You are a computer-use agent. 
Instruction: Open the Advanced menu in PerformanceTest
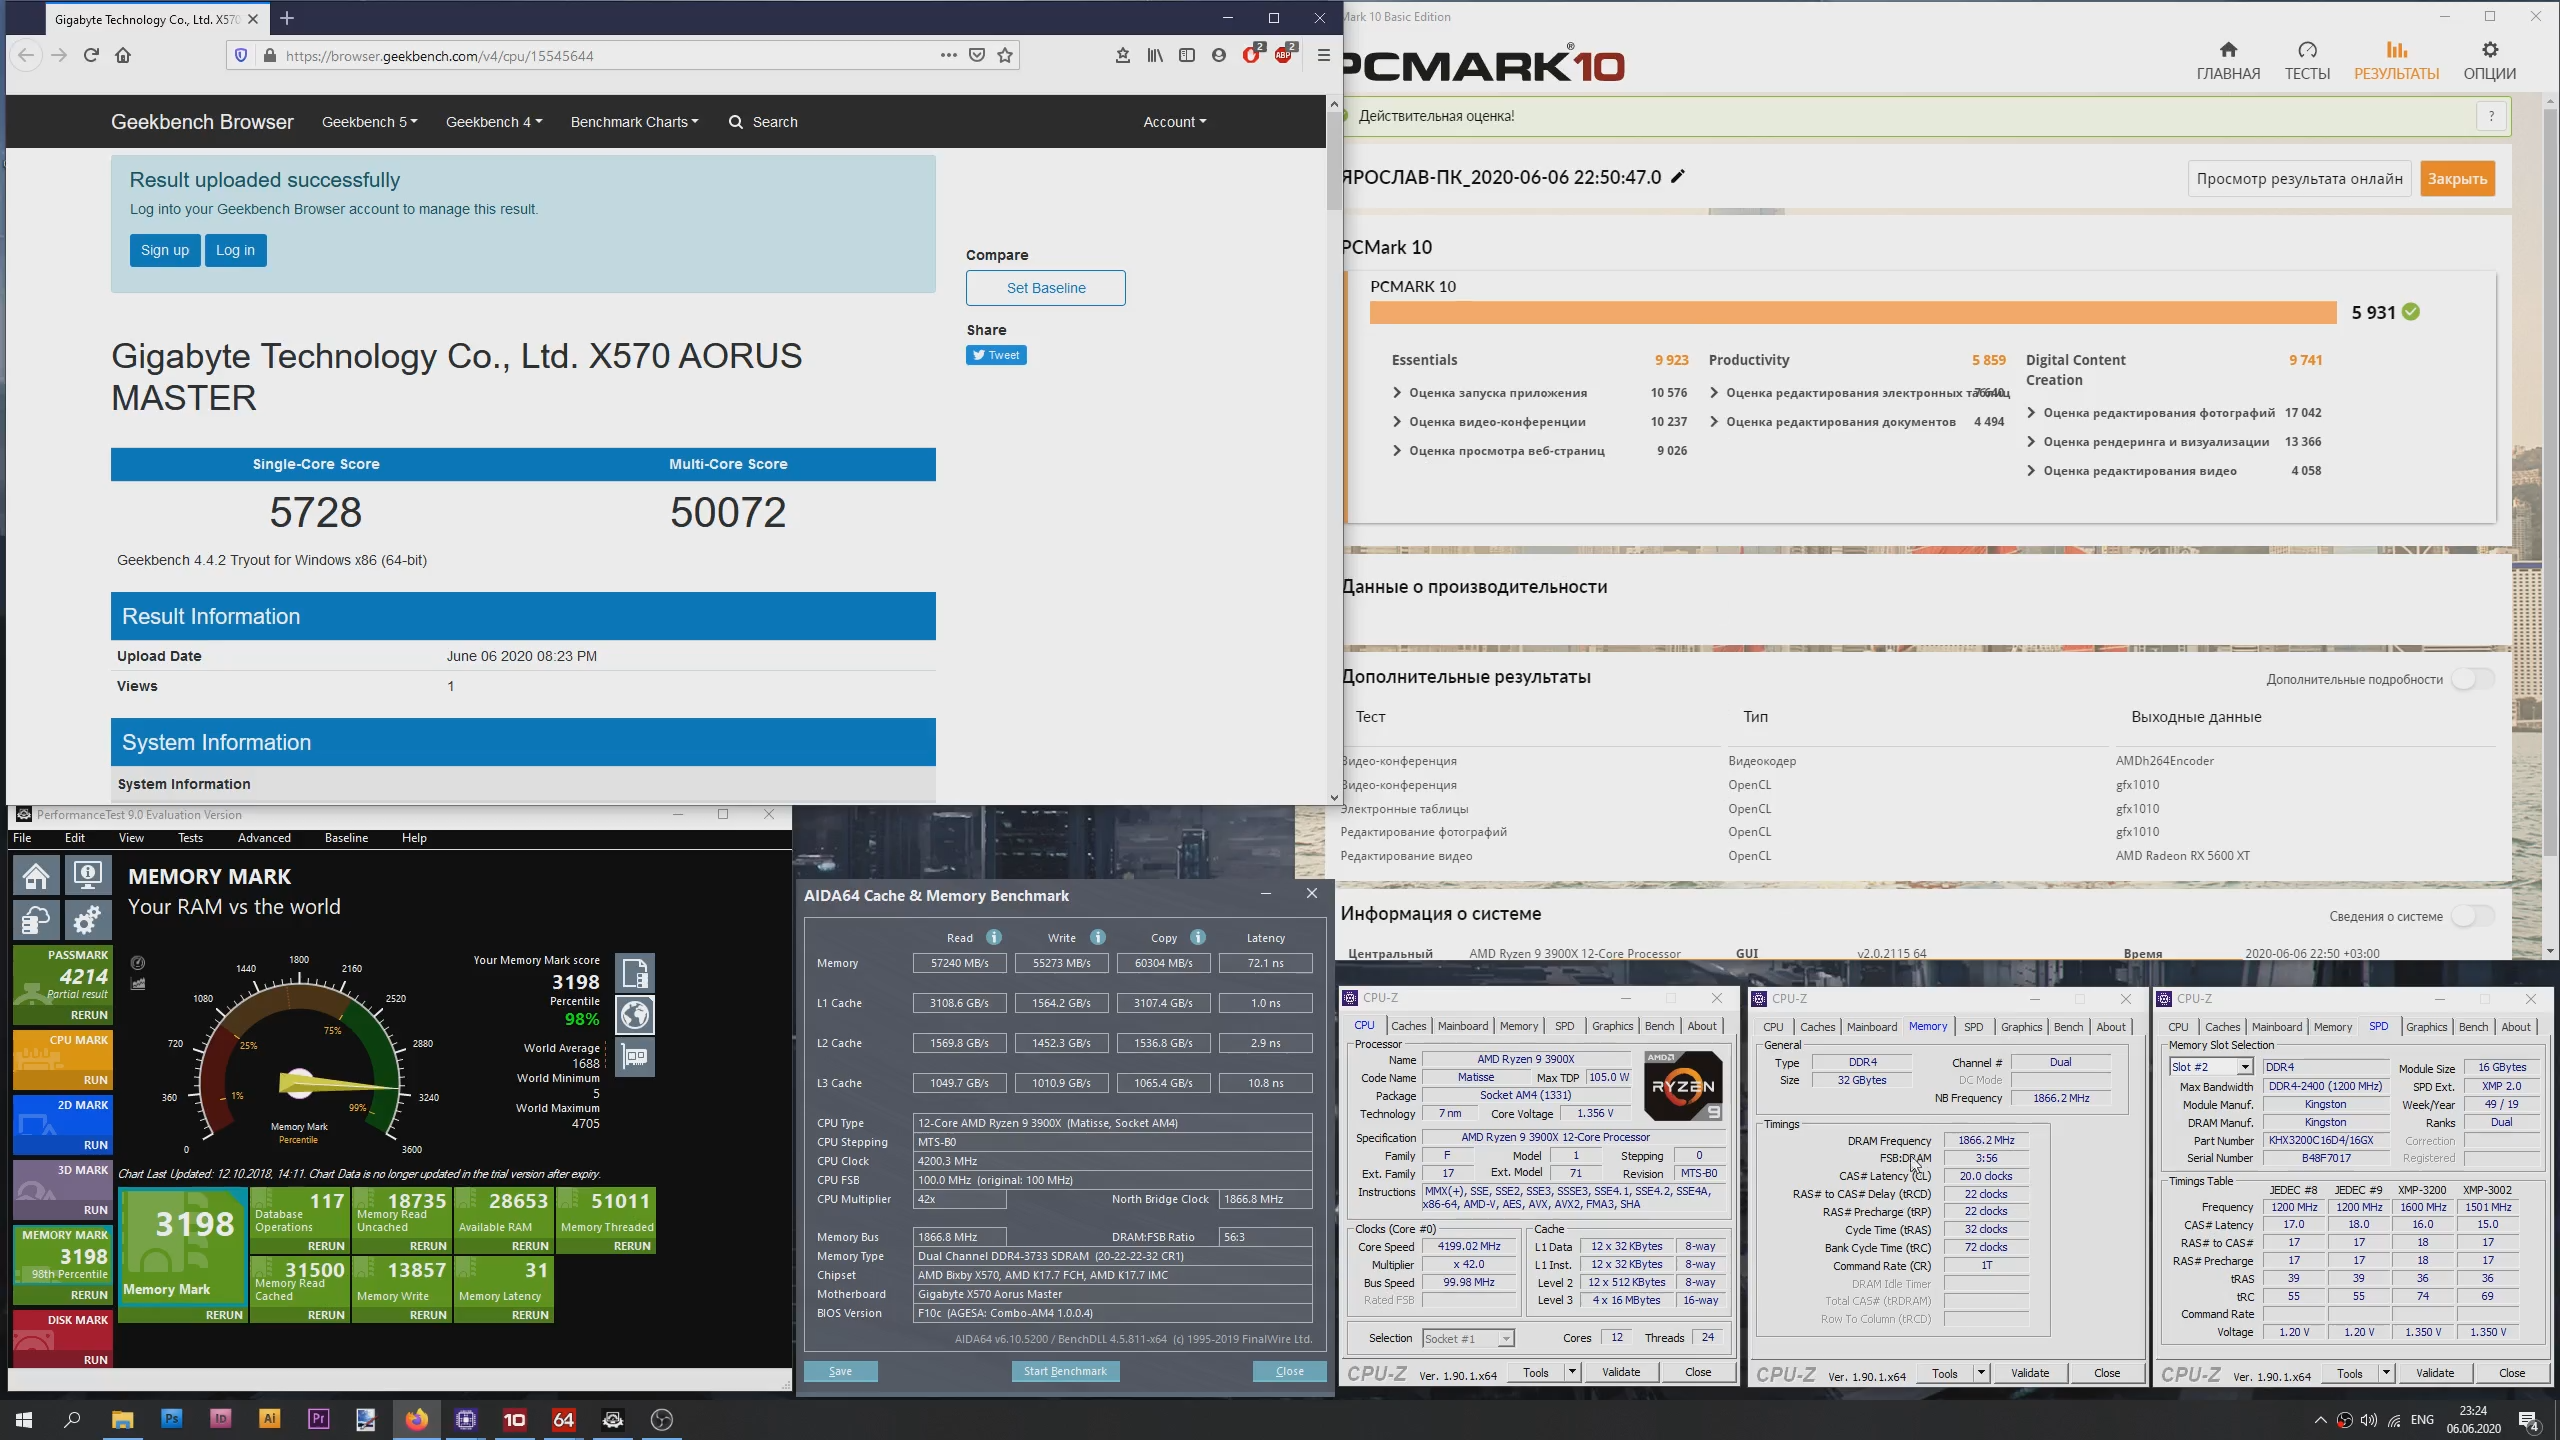[x=264, y=838]
